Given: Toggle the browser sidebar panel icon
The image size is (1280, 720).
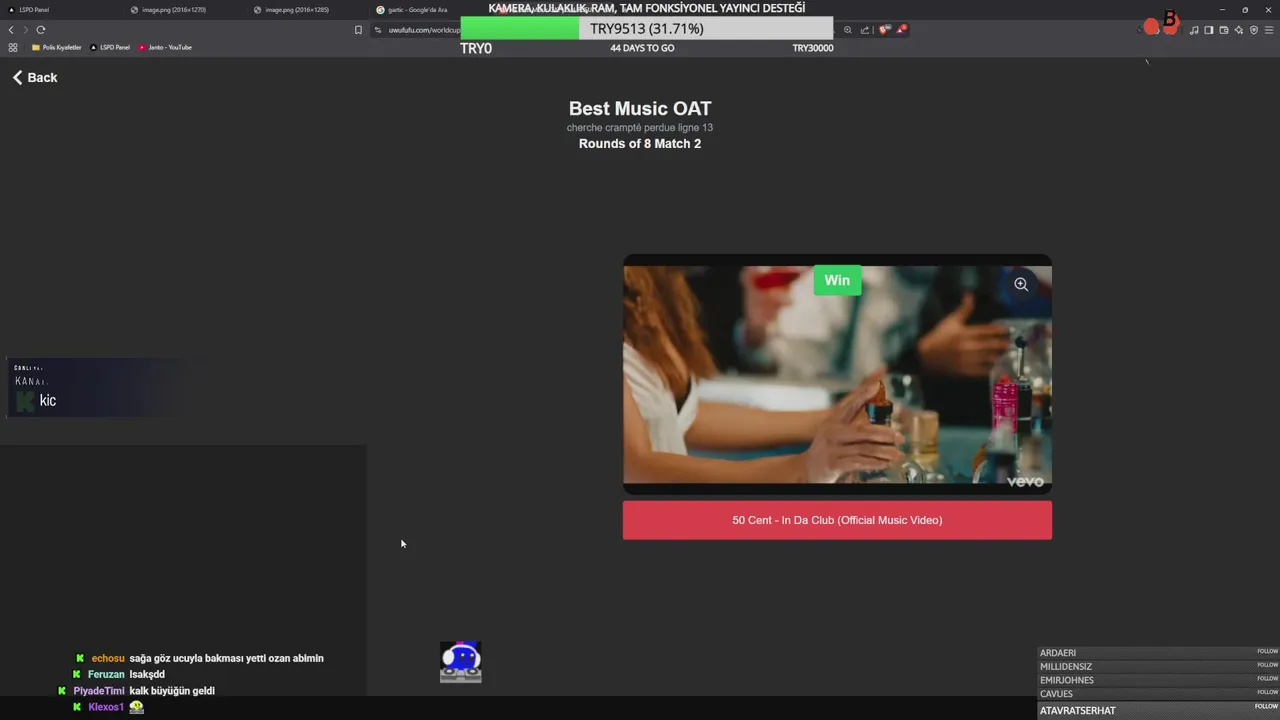Looking at the screenshot, I should 1209,30.
